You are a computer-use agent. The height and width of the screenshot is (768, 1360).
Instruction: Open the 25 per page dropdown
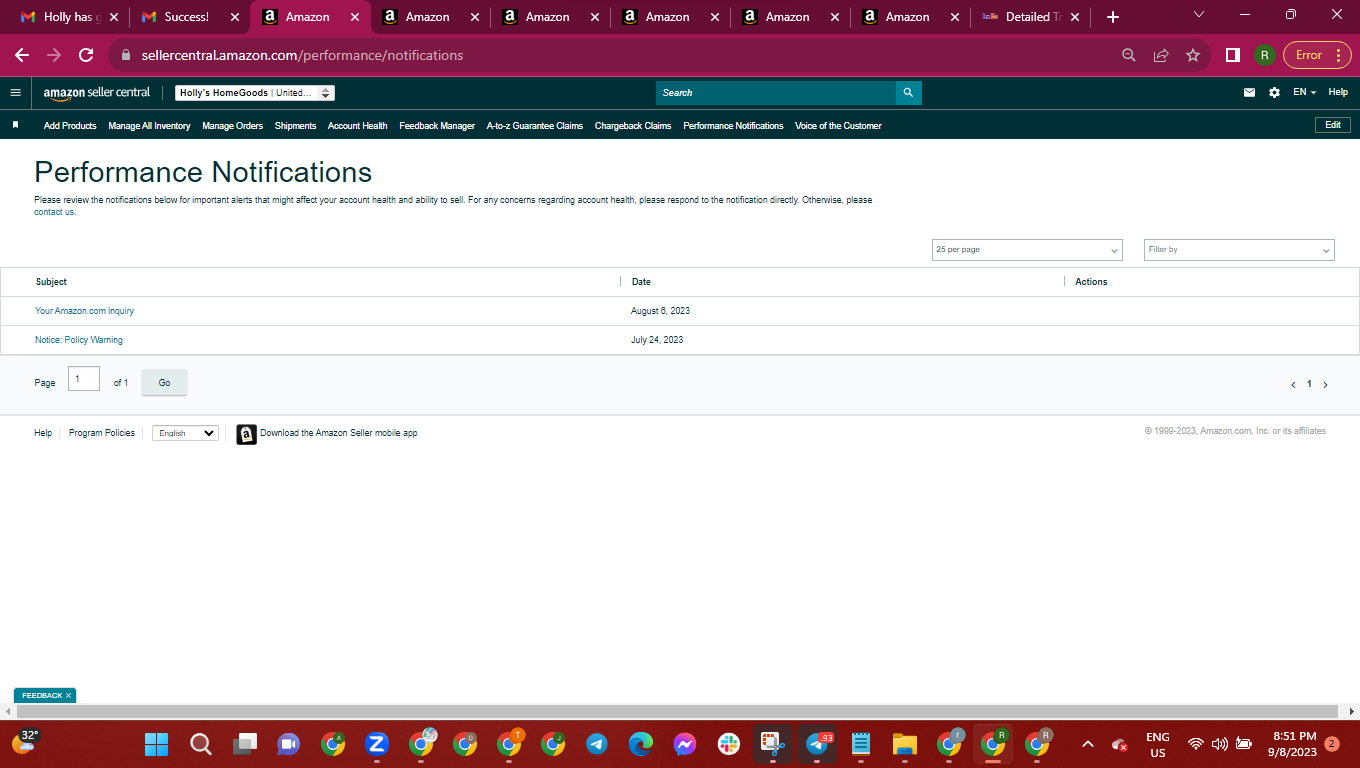1027,250
